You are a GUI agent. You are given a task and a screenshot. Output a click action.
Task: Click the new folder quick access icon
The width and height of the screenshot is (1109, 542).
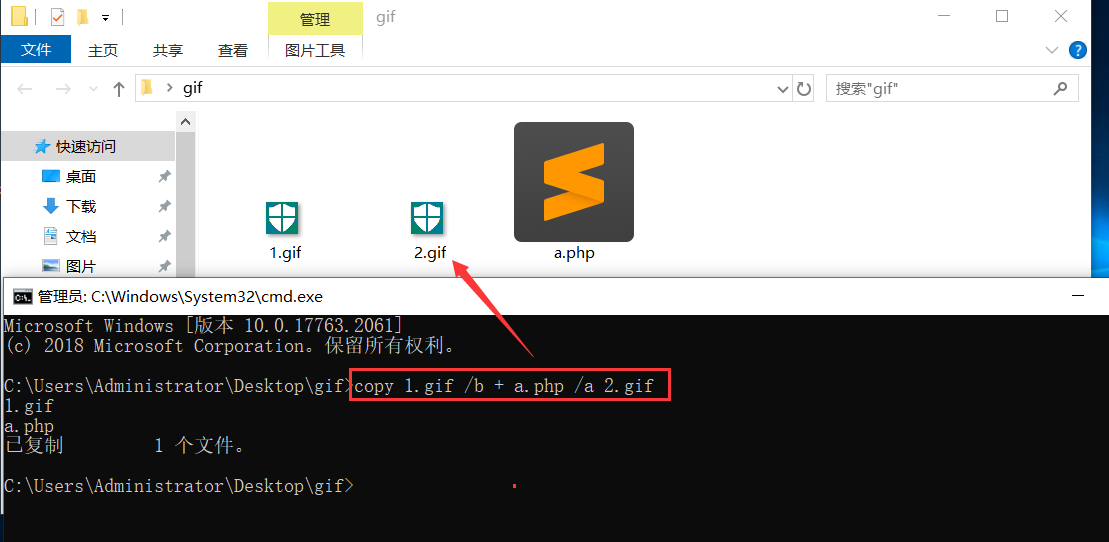[82, 17]
